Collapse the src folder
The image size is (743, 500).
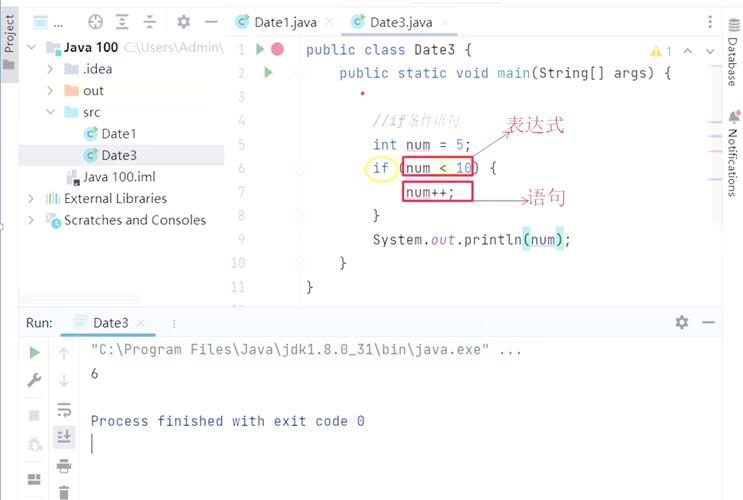[x=51, y=112]
